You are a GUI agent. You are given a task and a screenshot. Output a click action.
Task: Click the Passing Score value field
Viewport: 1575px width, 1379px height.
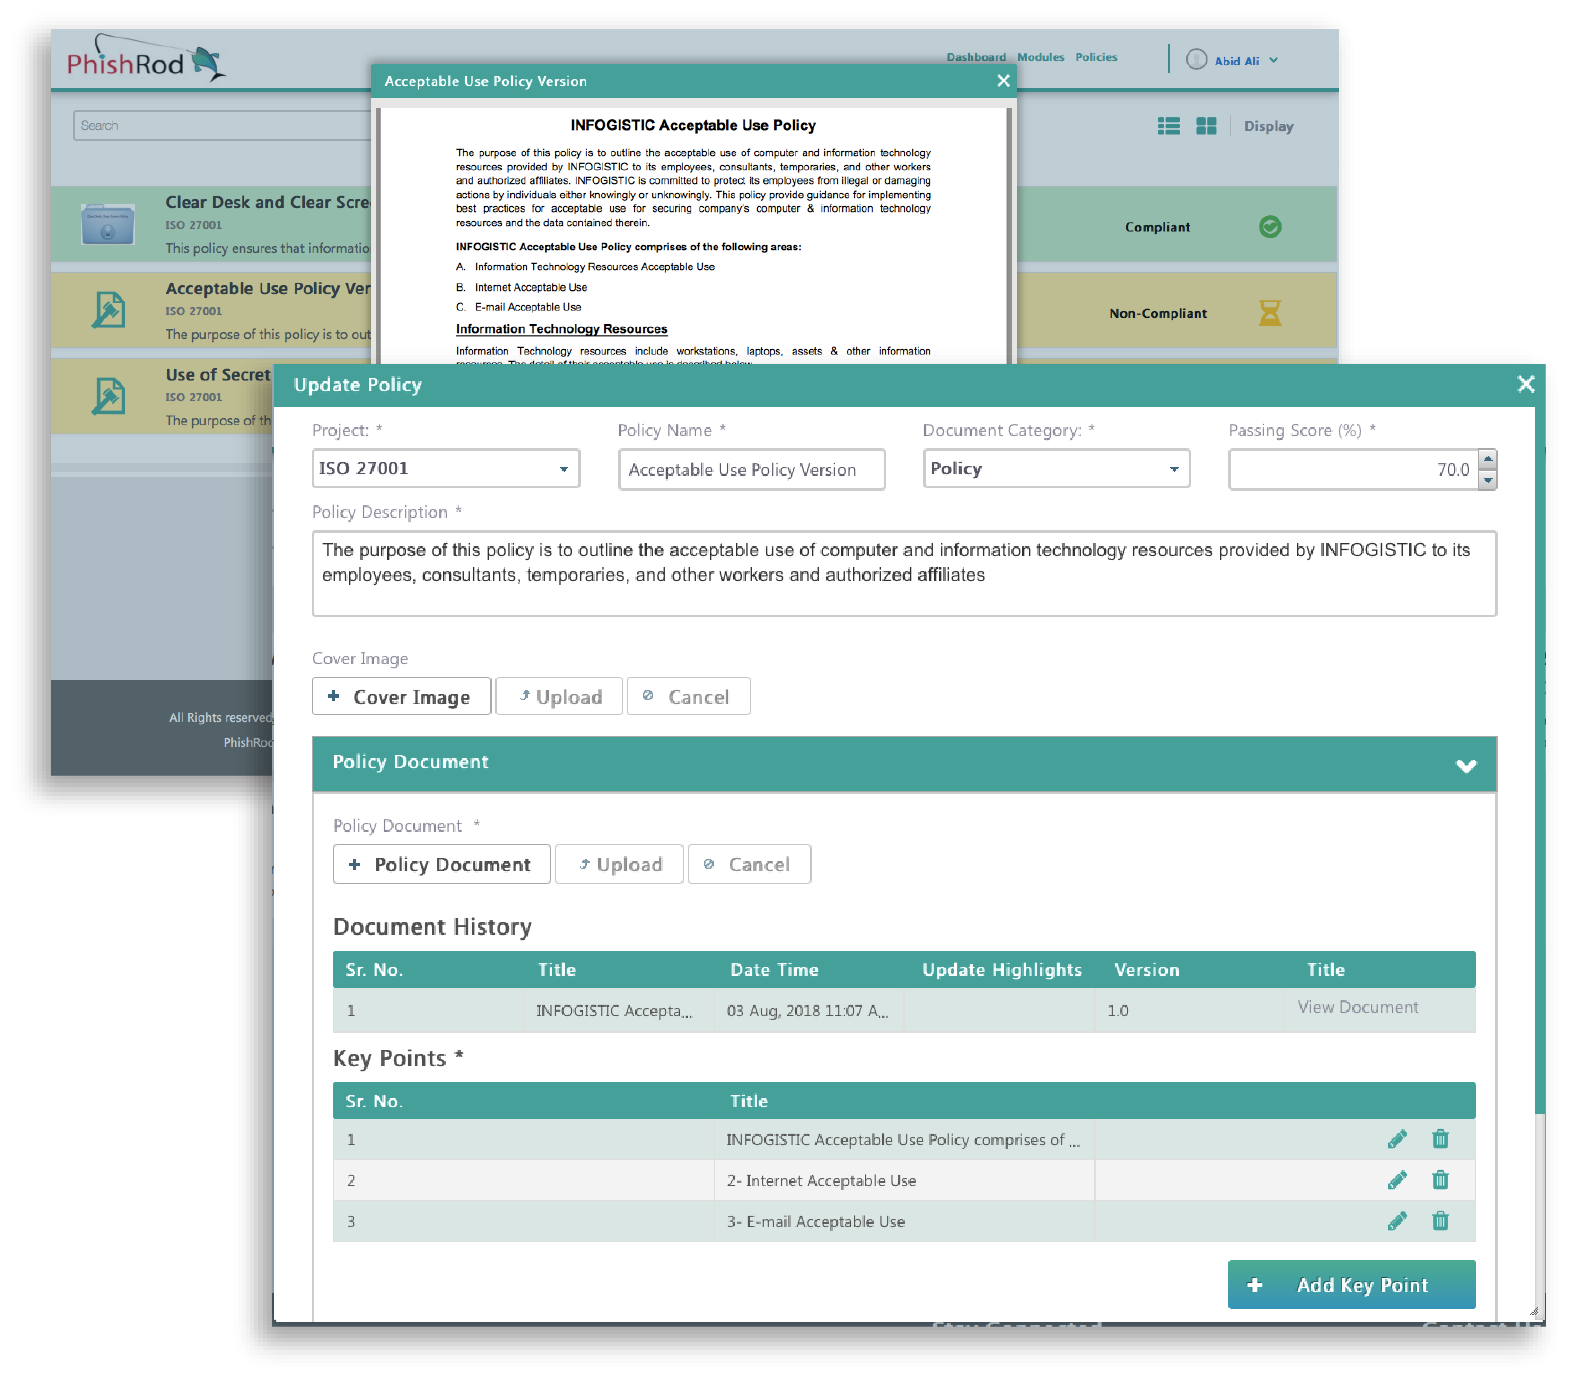pos(1354,470)
